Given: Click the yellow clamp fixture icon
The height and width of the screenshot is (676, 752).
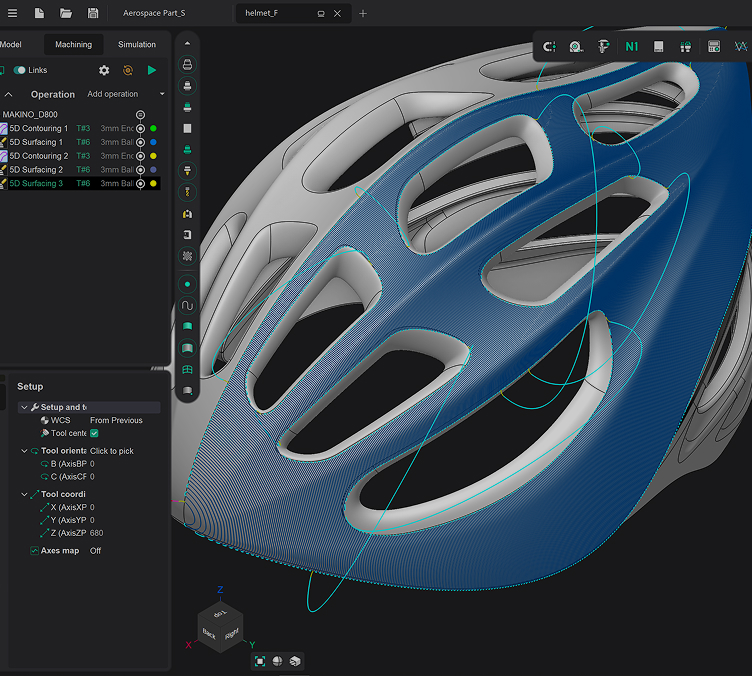Looking at the screenshot, I should click(x=188, y=214).
